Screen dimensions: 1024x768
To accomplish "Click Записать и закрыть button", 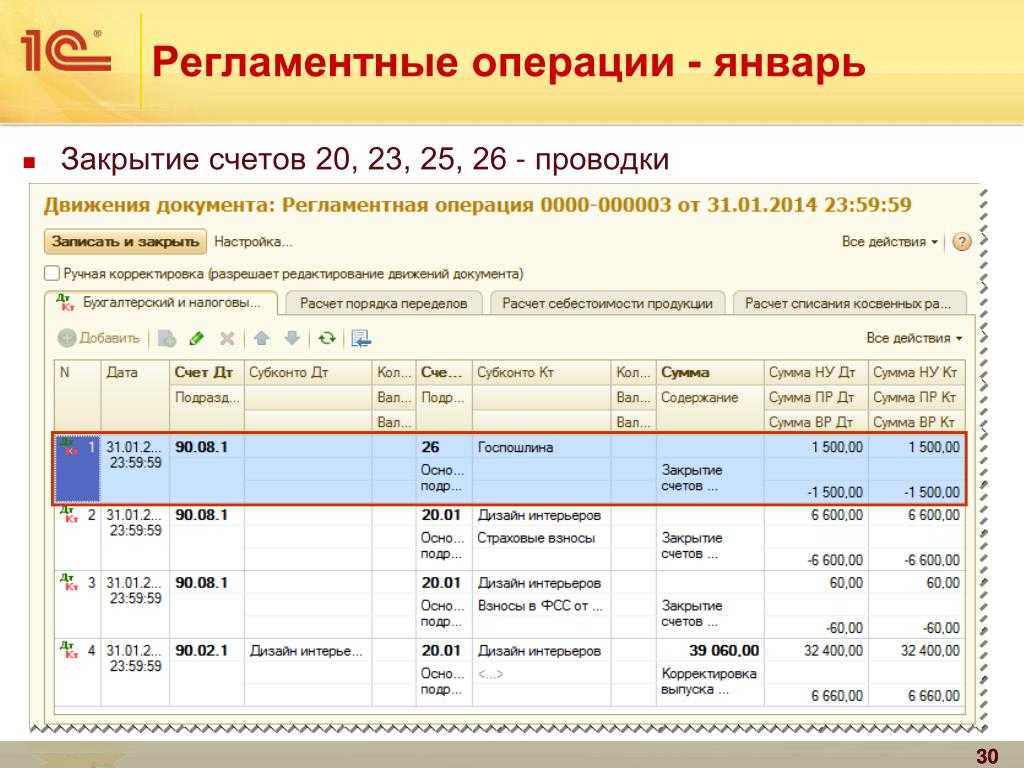I will 125,242.
